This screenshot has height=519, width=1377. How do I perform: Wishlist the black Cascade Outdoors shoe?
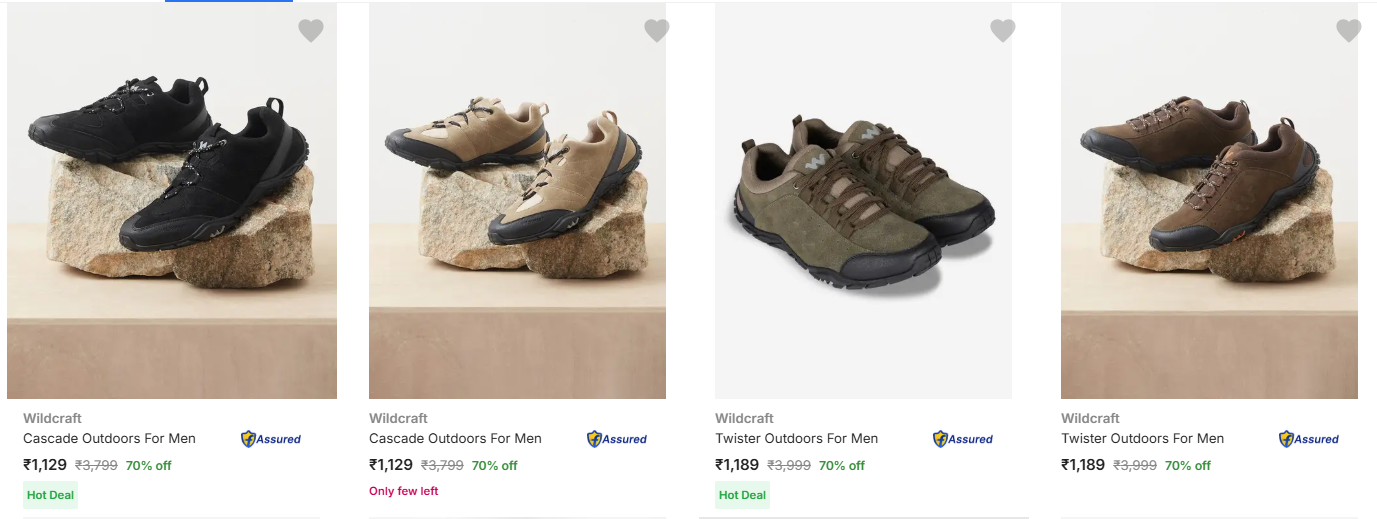tap(311, 31)
